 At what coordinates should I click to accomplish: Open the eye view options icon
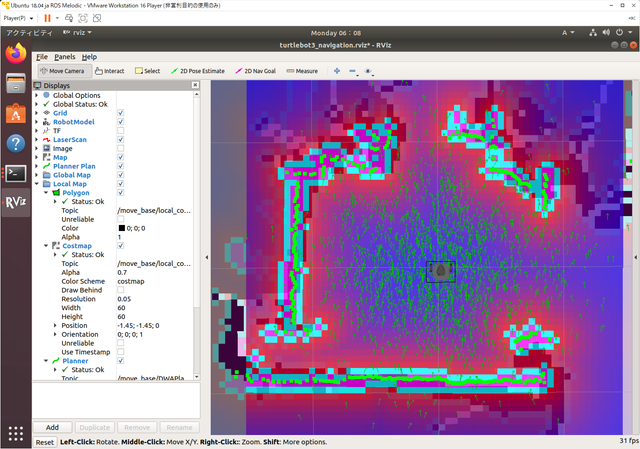click(368, 71)
